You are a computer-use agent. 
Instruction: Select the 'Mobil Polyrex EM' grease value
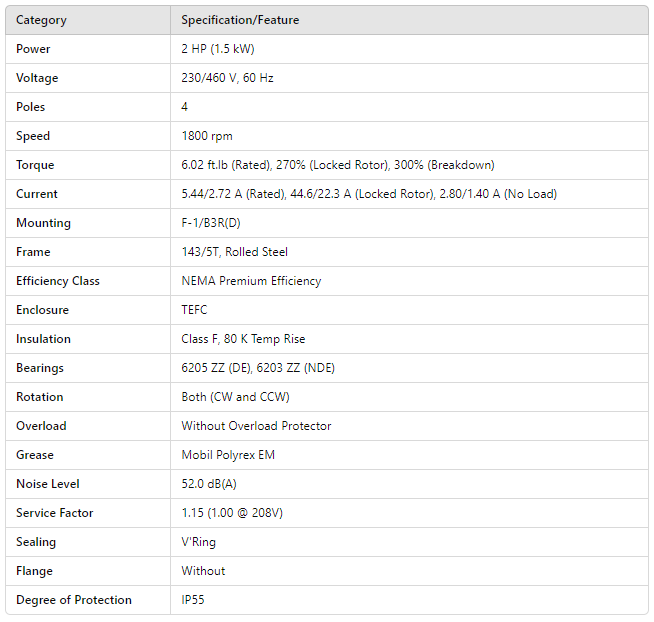(228, 455)
